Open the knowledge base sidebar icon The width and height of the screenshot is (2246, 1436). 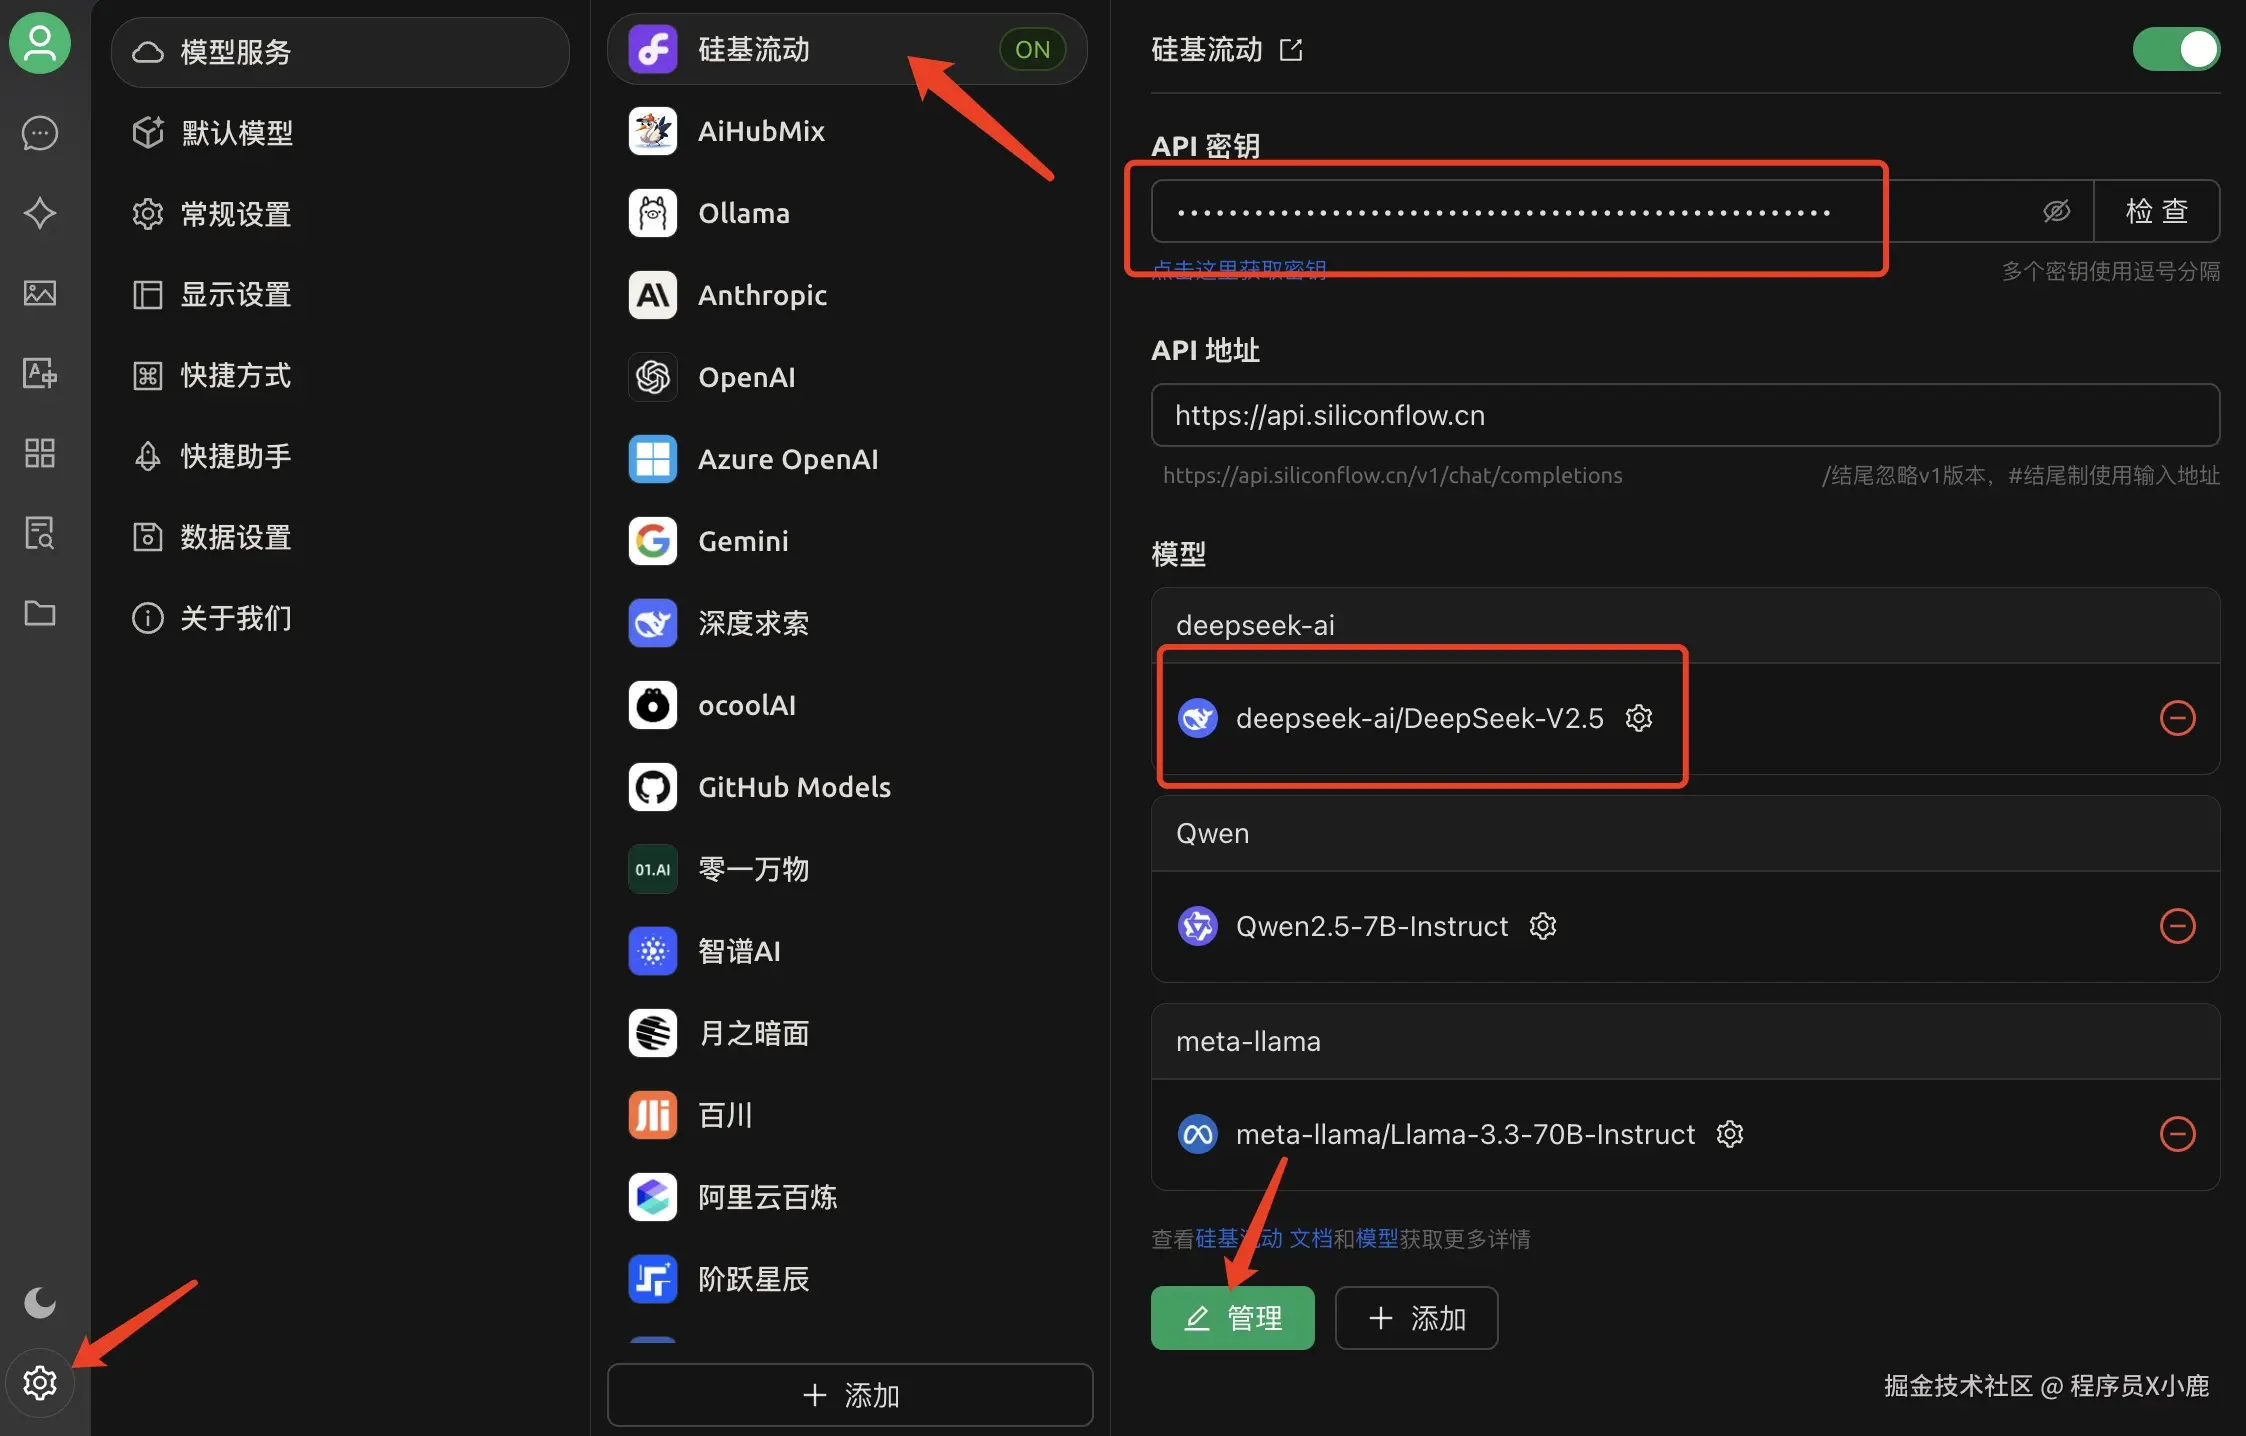(x=40, y=533)
